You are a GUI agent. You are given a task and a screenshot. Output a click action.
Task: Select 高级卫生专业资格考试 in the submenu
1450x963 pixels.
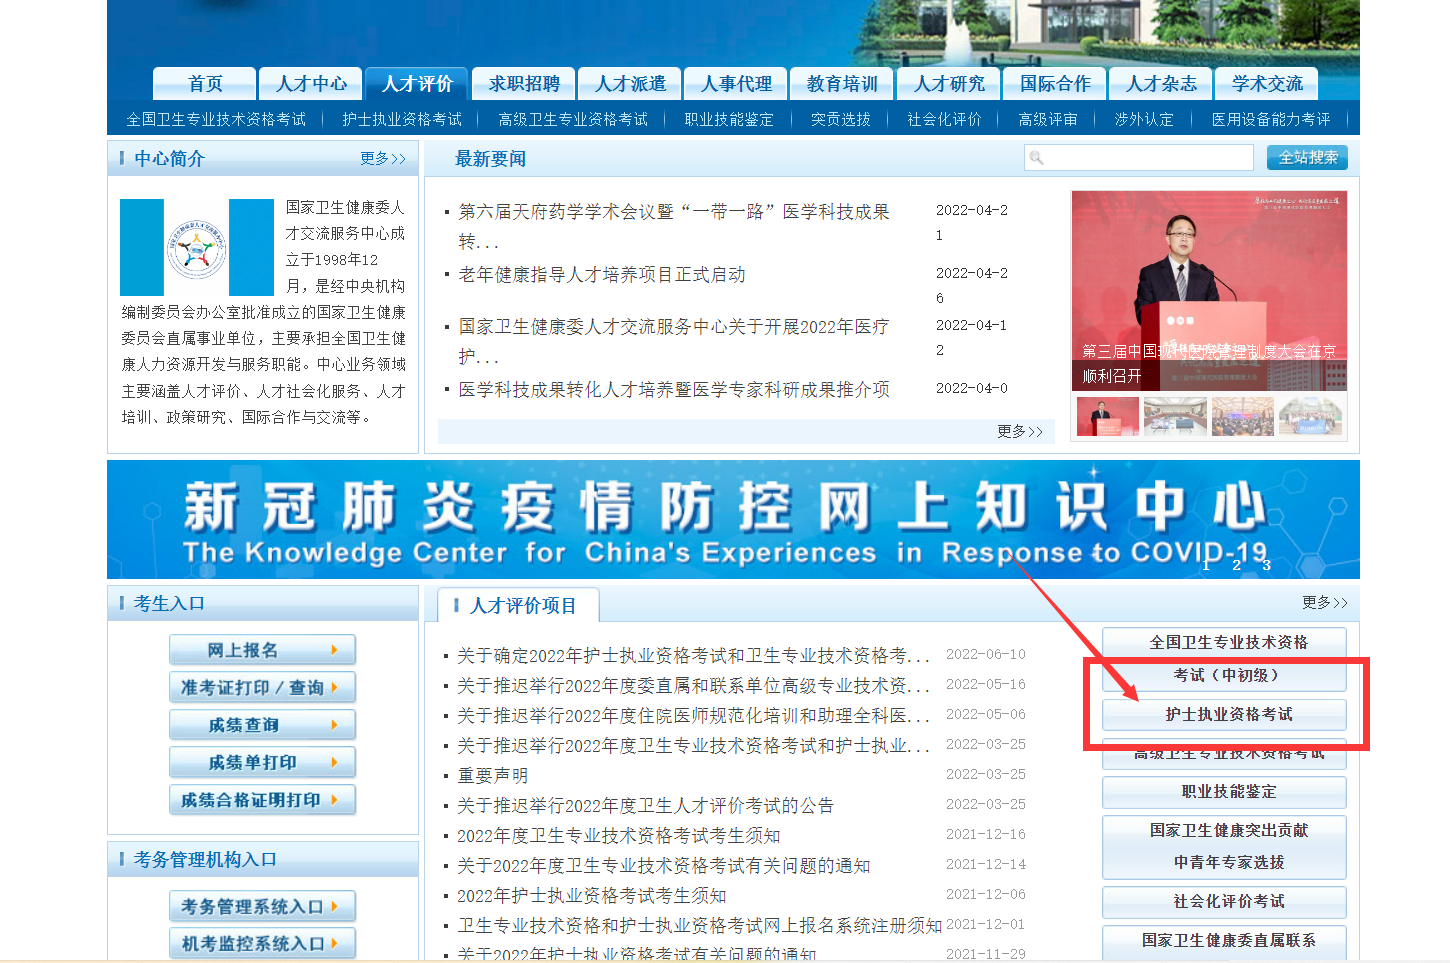573,119
